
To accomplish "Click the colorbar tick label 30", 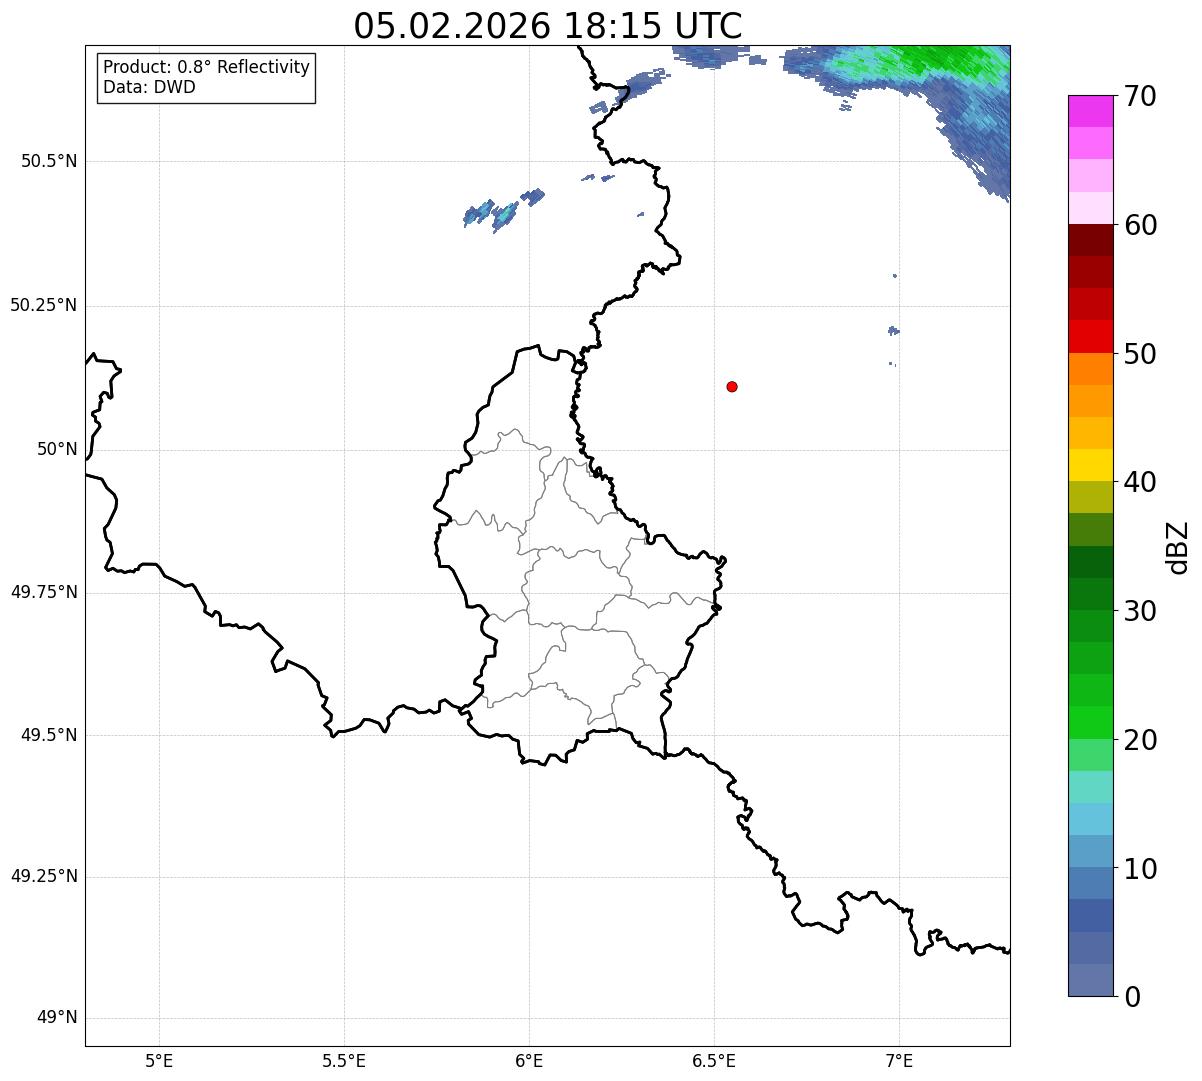I will tap(1140, 611).
